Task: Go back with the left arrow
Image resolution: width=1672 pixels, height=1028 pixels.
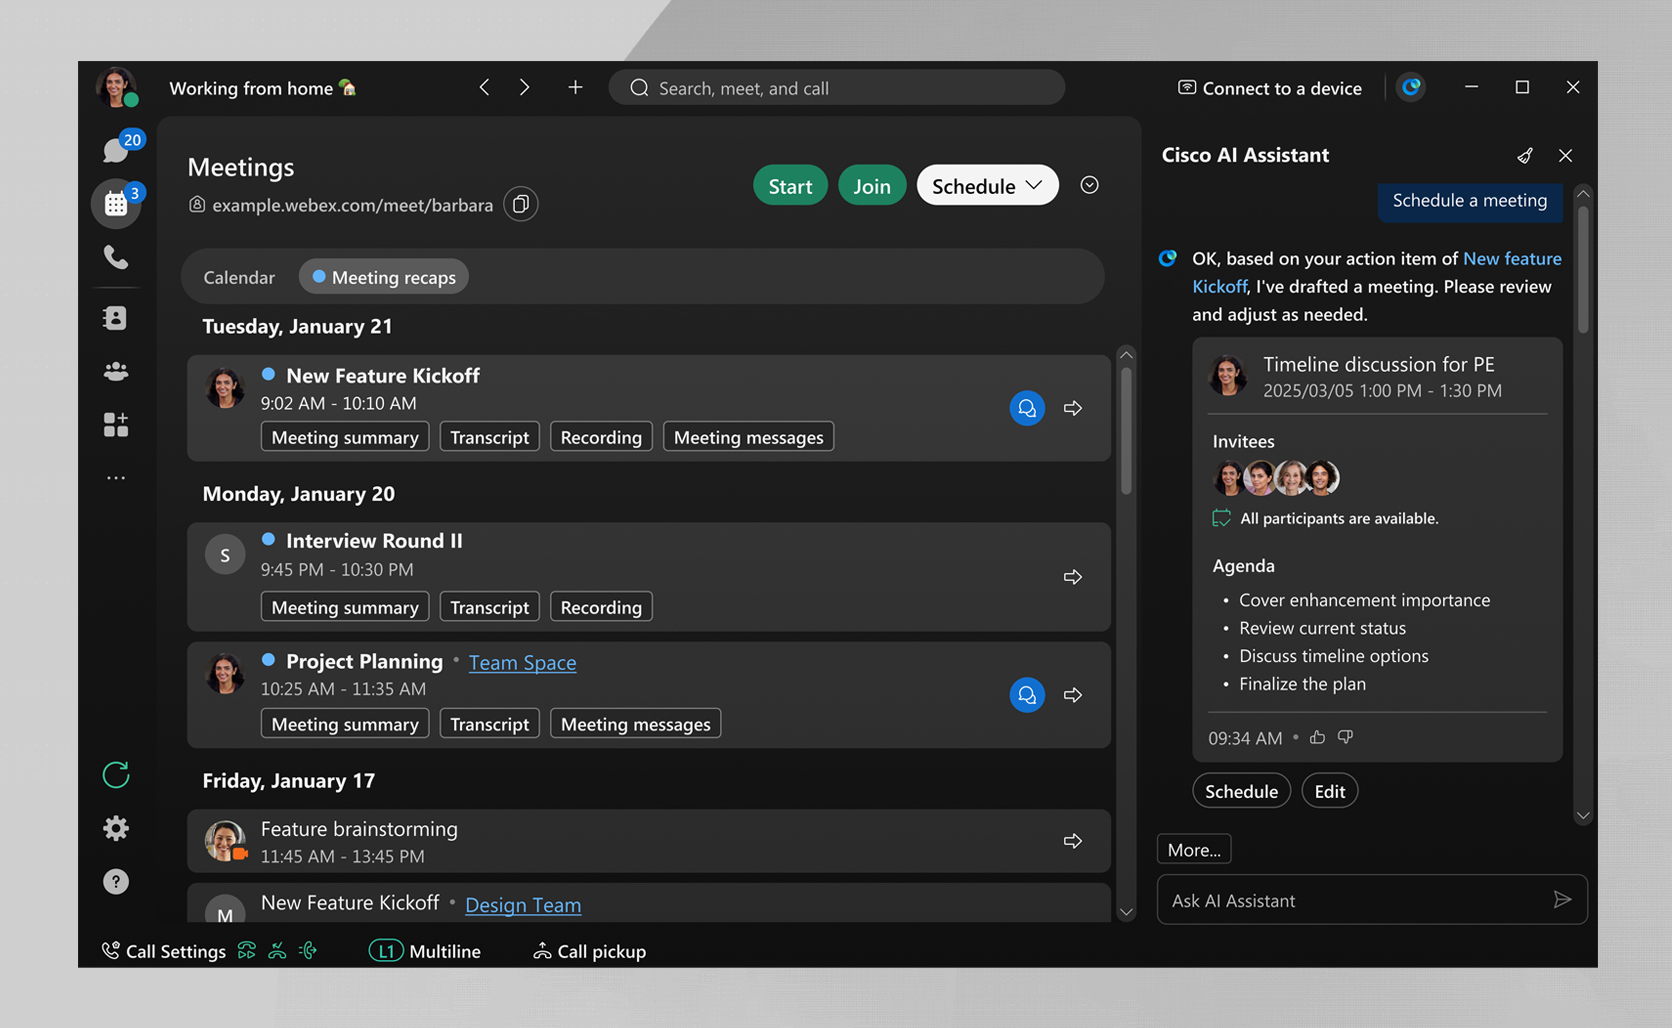Action: [x=484, y=88]
